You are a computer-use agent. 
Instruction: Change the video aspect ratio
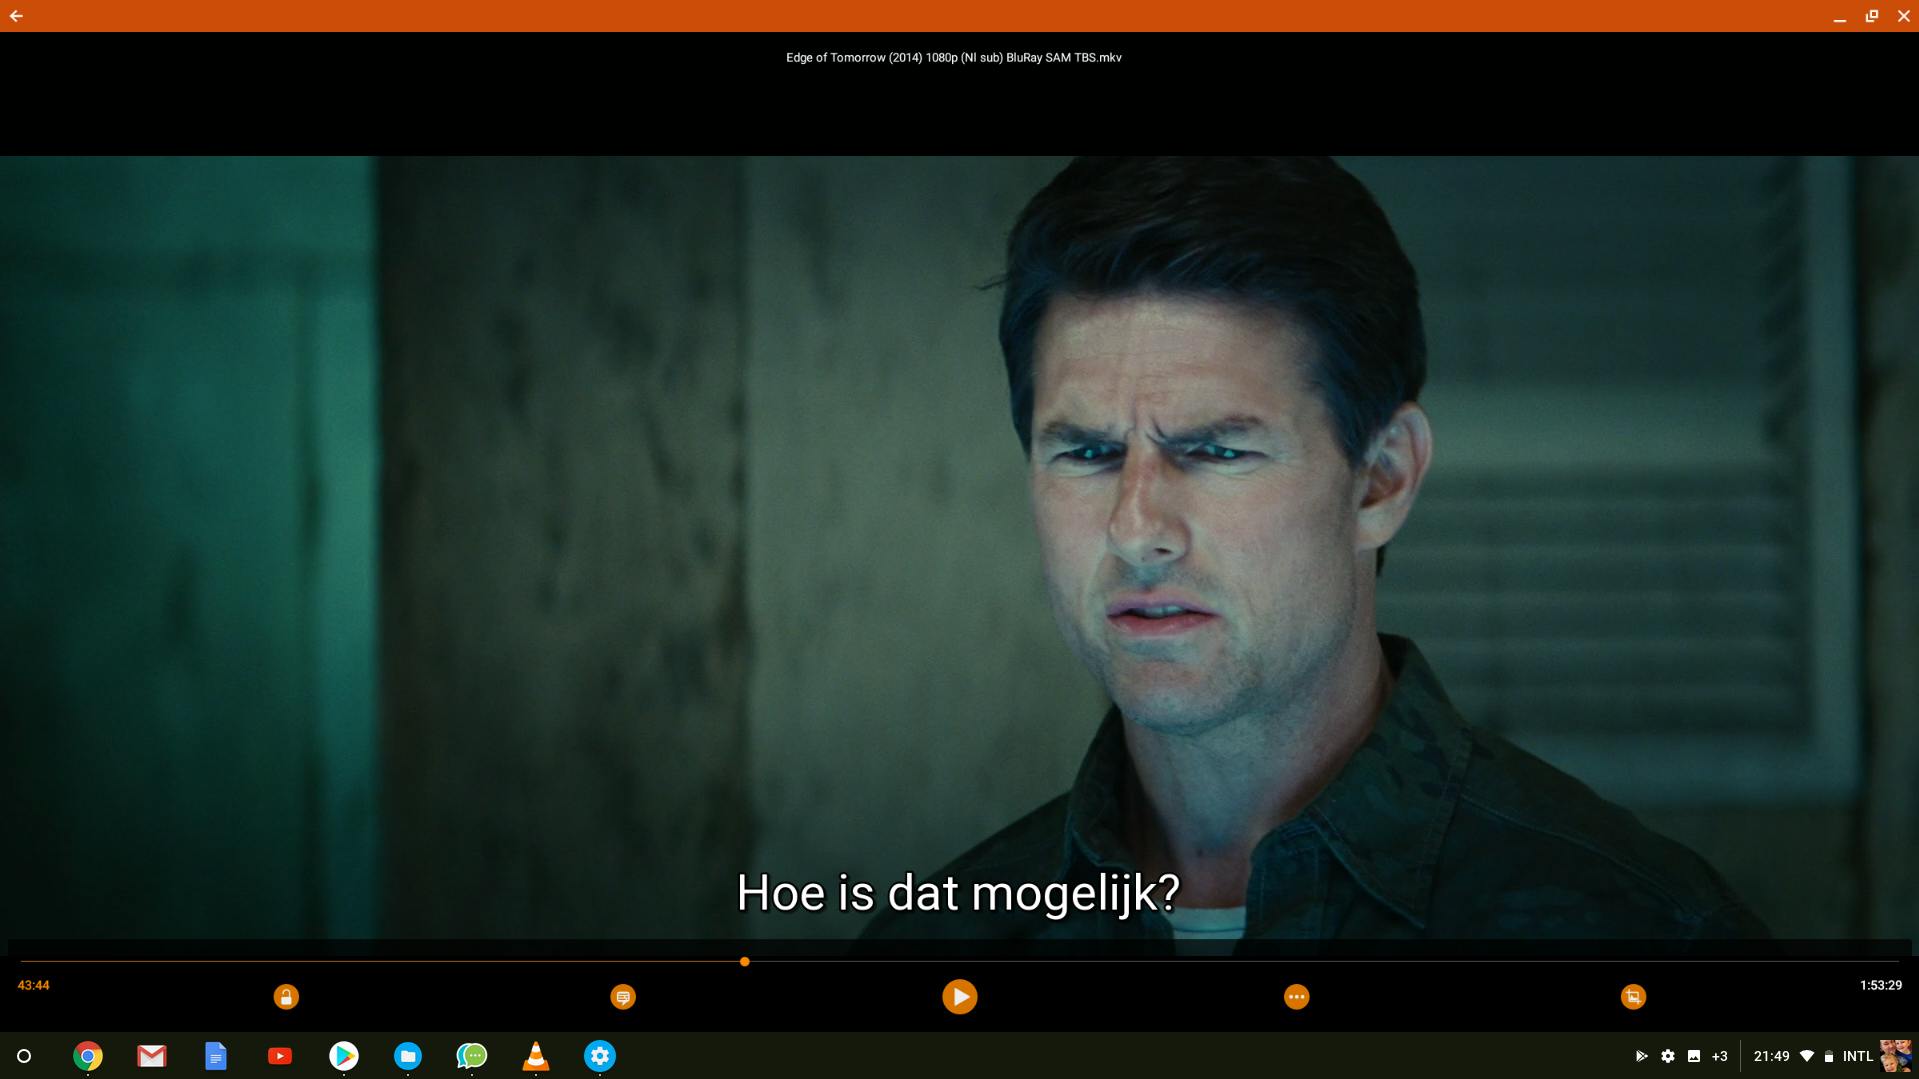pos(1632,996)
